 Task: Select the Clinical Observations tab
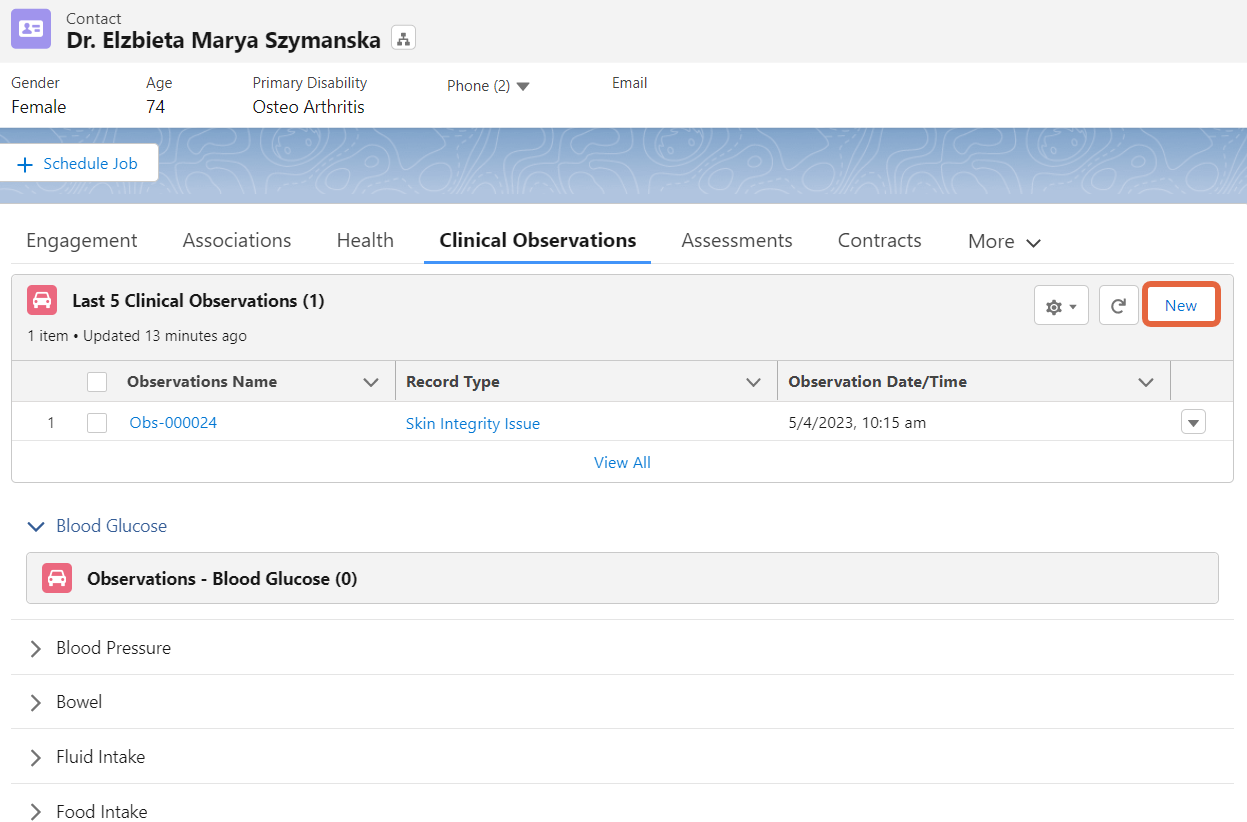pyautogui.click(x=538, y=240)
